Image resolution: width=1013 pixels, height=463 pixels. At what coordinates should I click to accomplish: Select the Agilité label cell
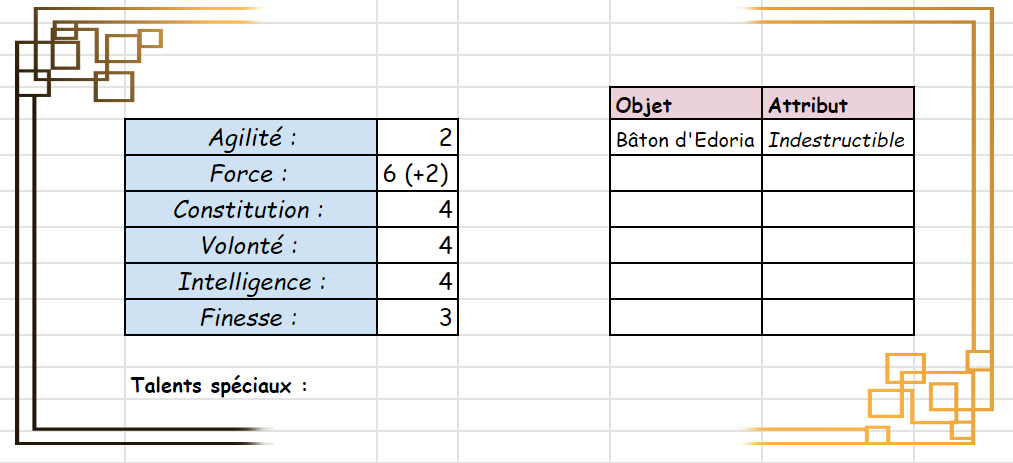coord(251,137)
